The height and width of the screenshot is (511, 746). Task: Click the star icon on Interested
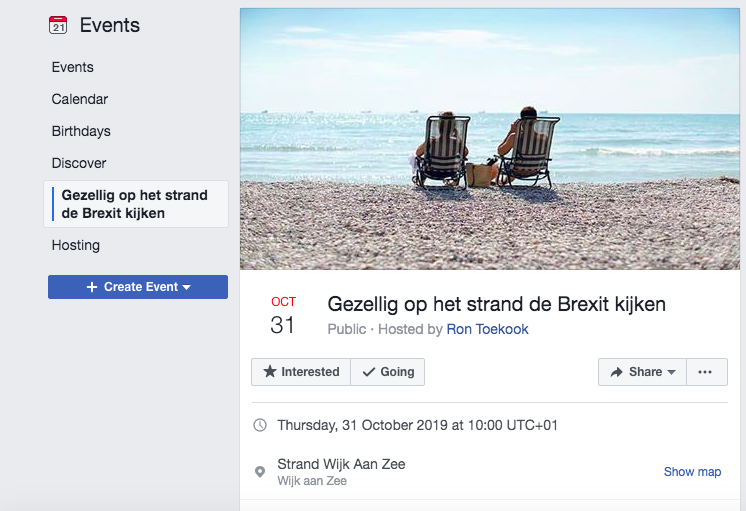(270, 372)
